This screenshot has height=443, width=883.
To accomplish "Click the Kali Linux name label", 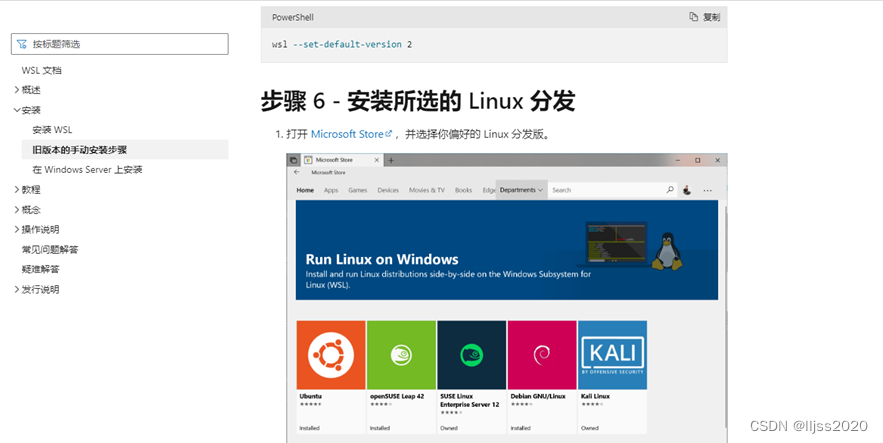I will [x=595, y=396].
